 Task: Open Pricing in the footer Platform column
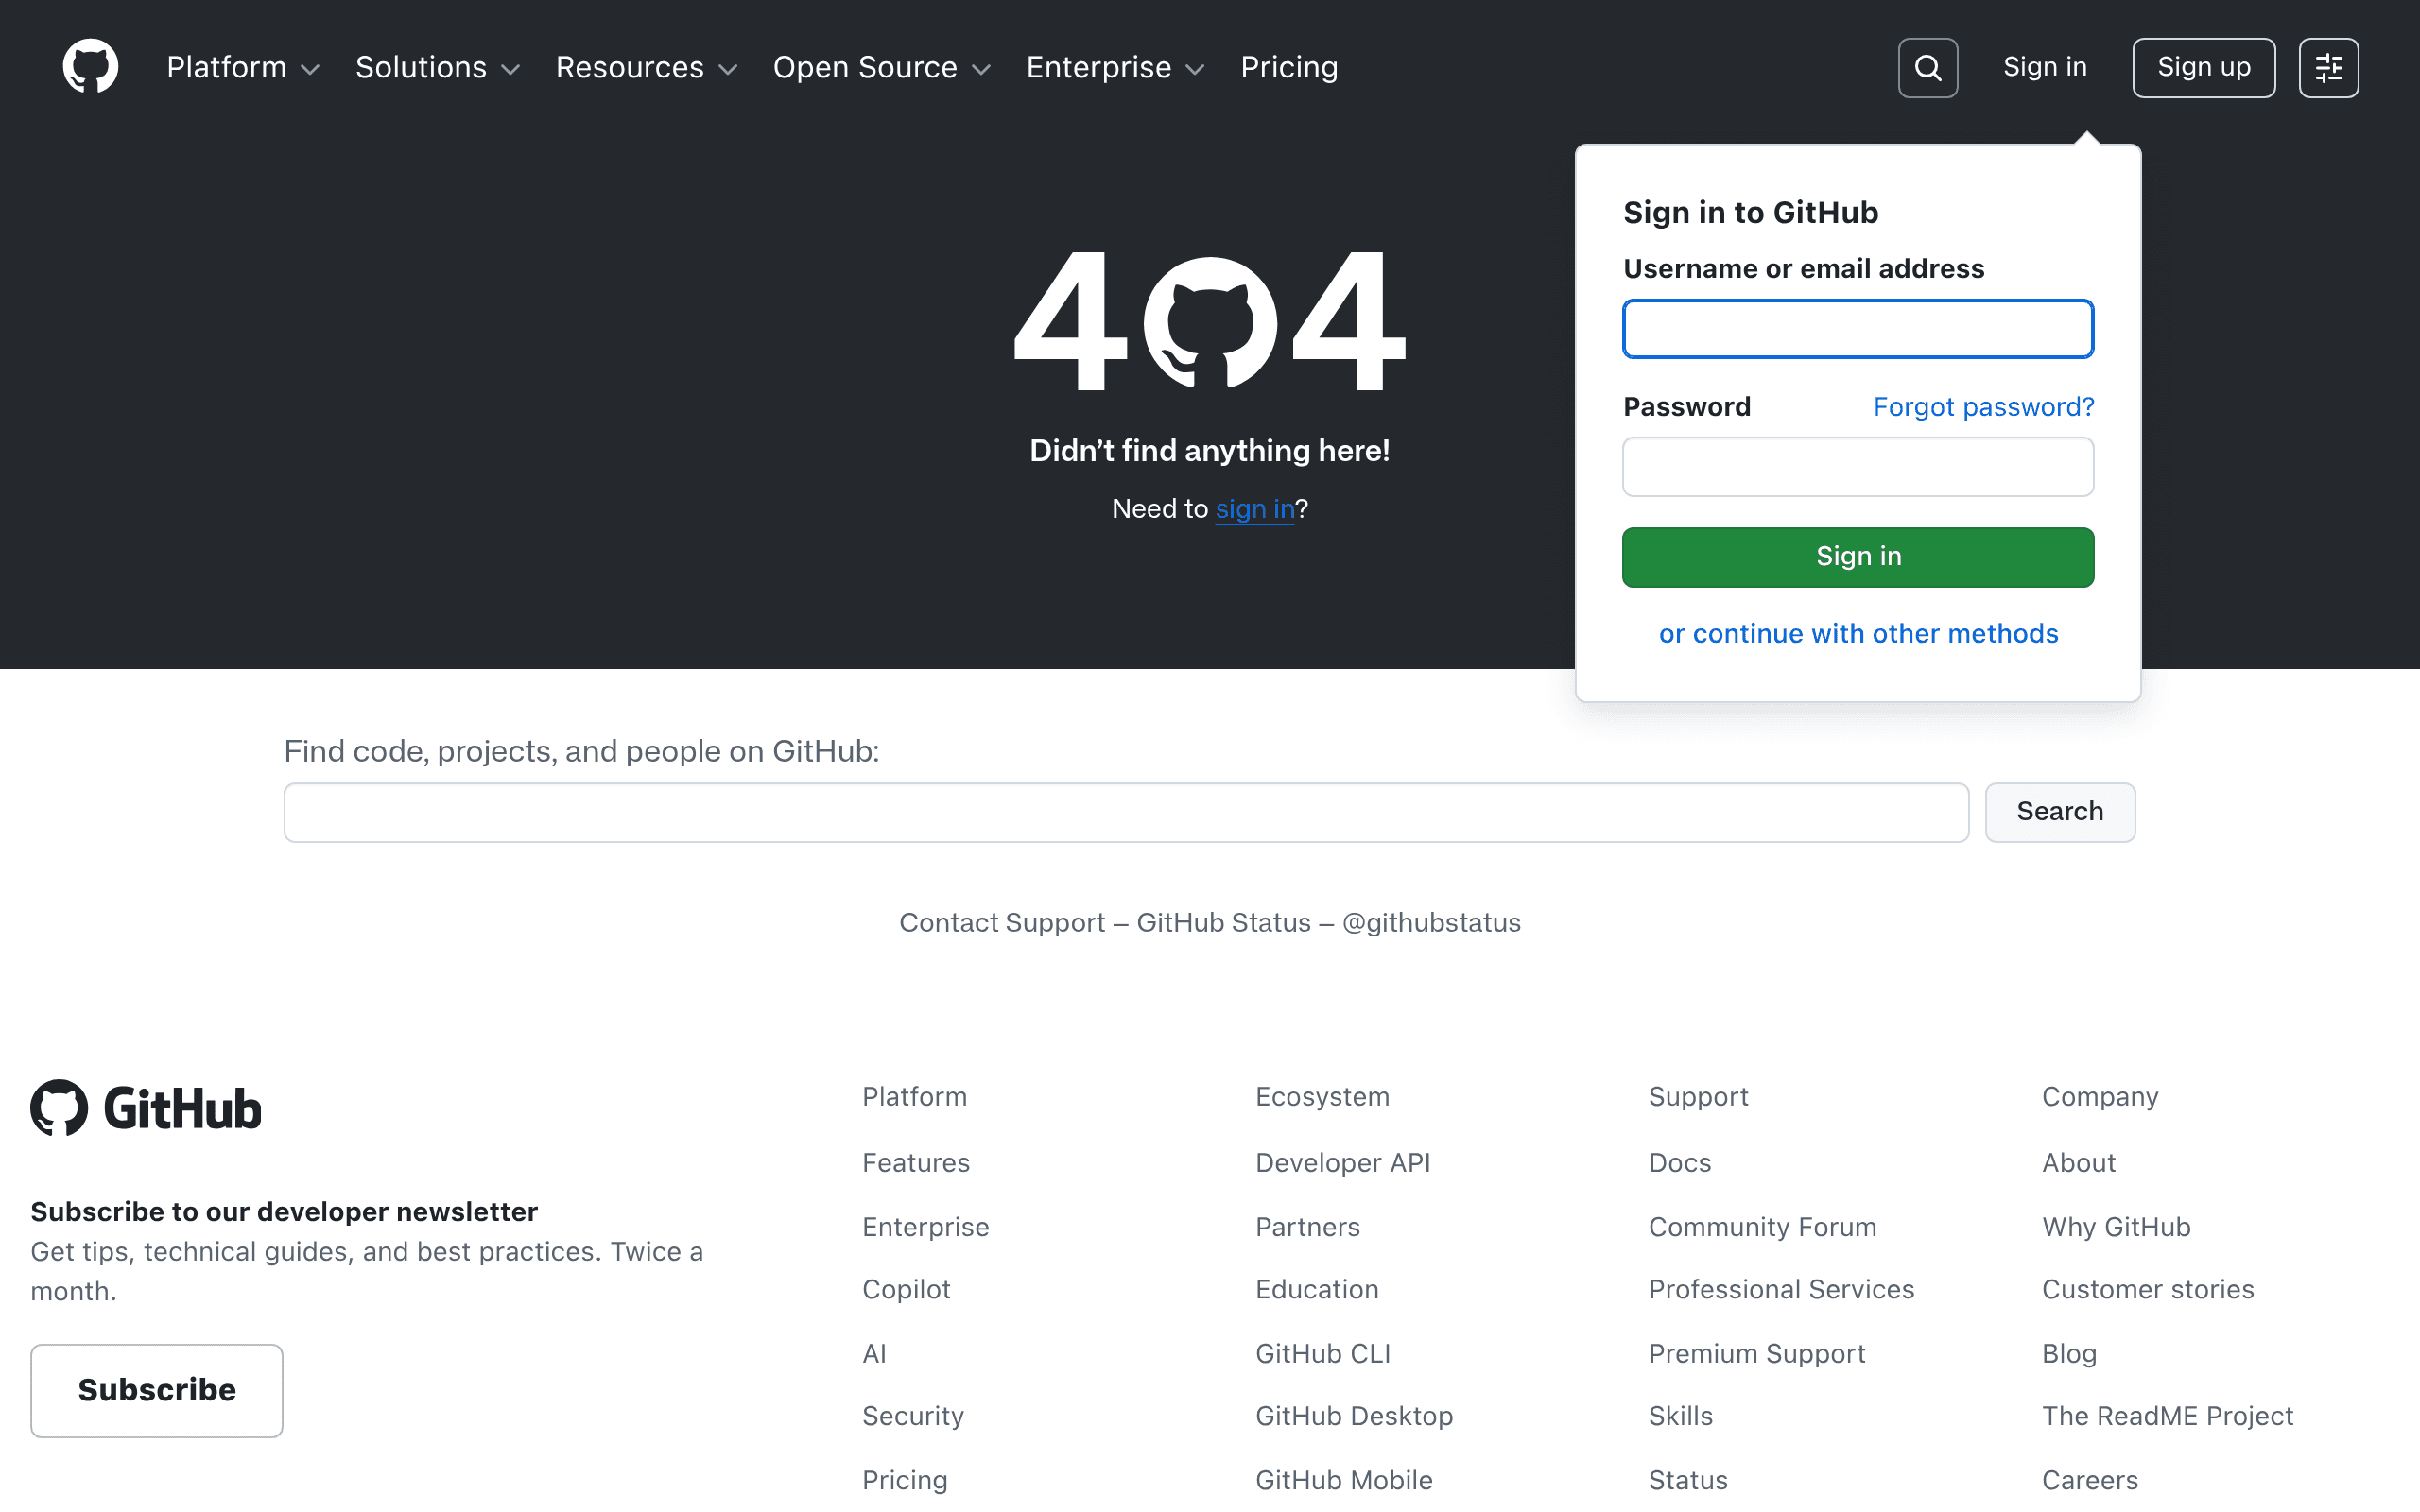coord(905,1481)
